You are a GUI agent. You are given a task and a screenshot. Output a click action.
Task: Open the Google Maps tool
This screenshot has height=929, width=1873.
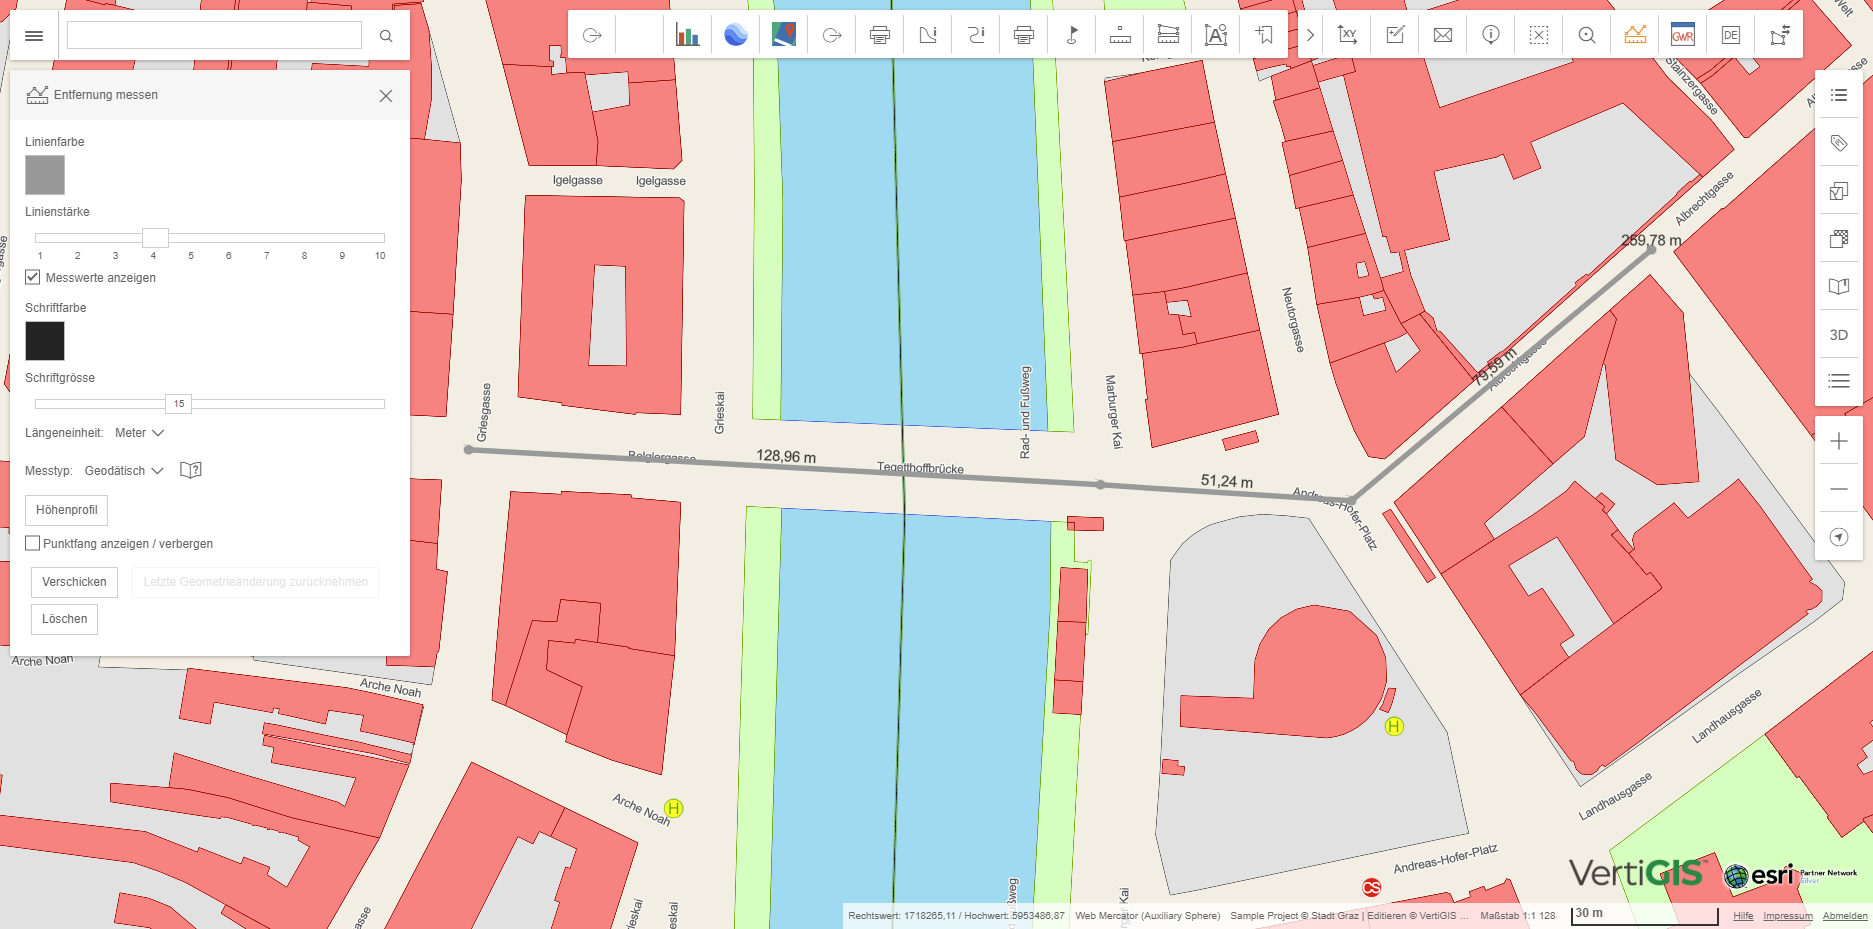pyautogui.click(x=784, y=34)
